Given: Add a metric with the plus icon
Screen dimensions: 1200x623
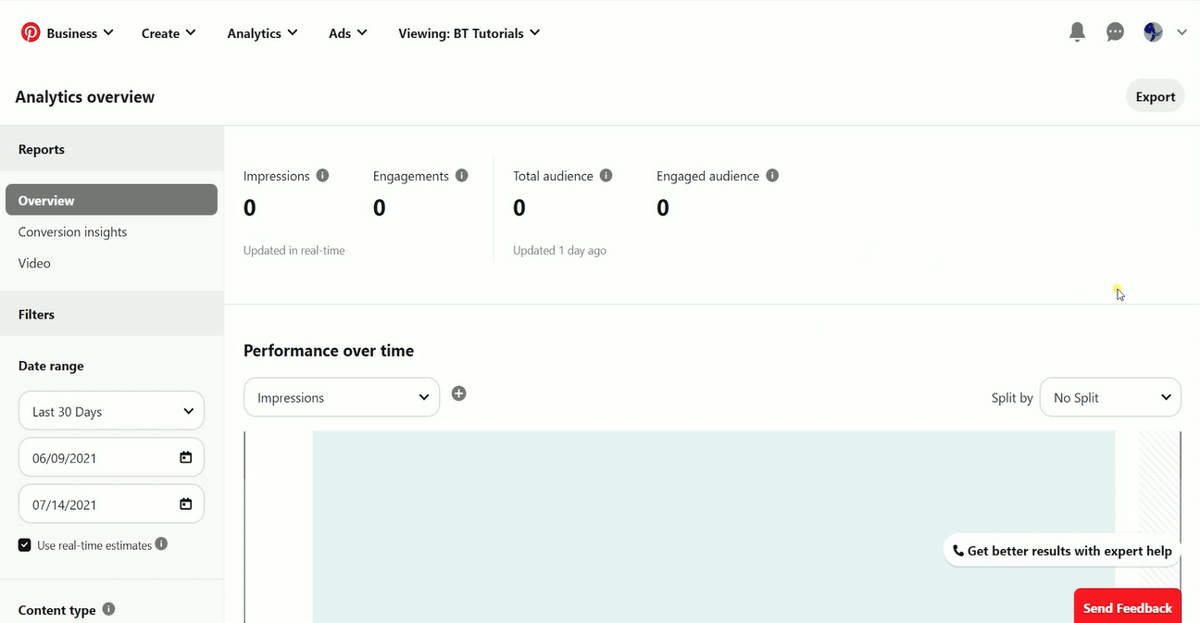Looking at the screenshot, I should [x=459, y=393].
